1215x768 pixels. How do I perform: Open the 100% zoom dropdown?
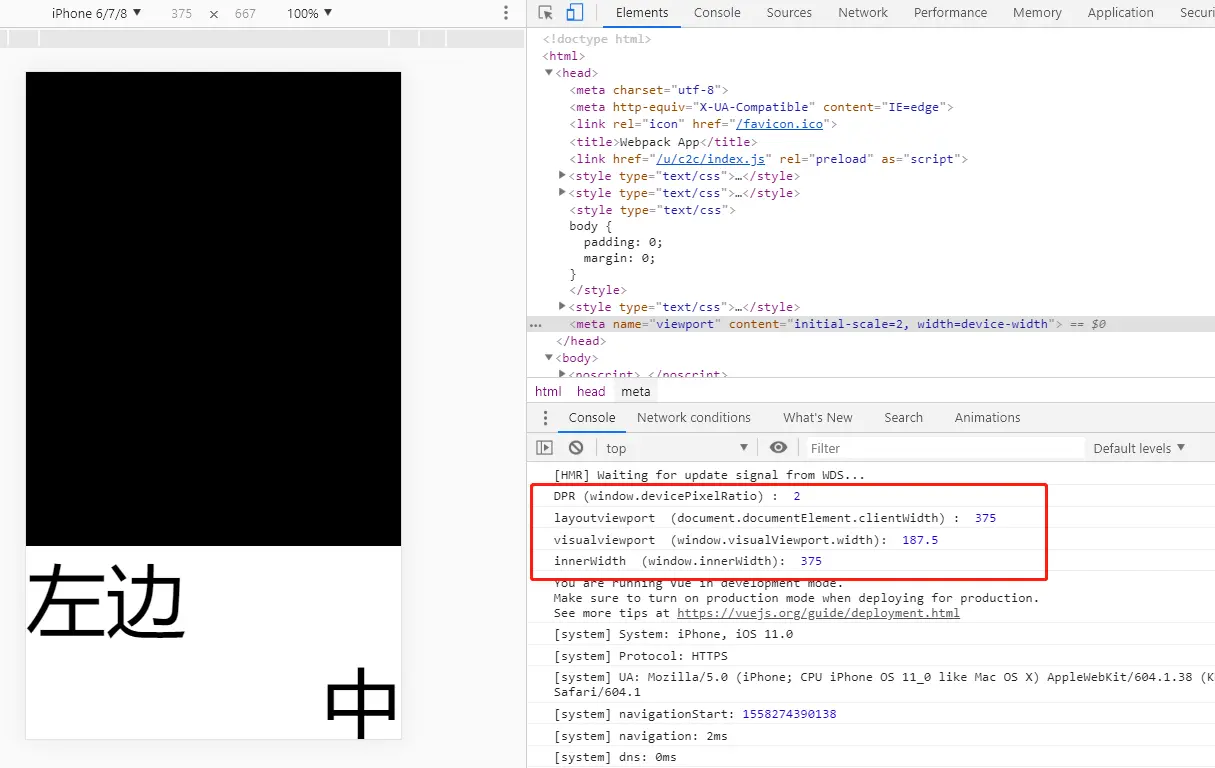click(x=309, y=13)
